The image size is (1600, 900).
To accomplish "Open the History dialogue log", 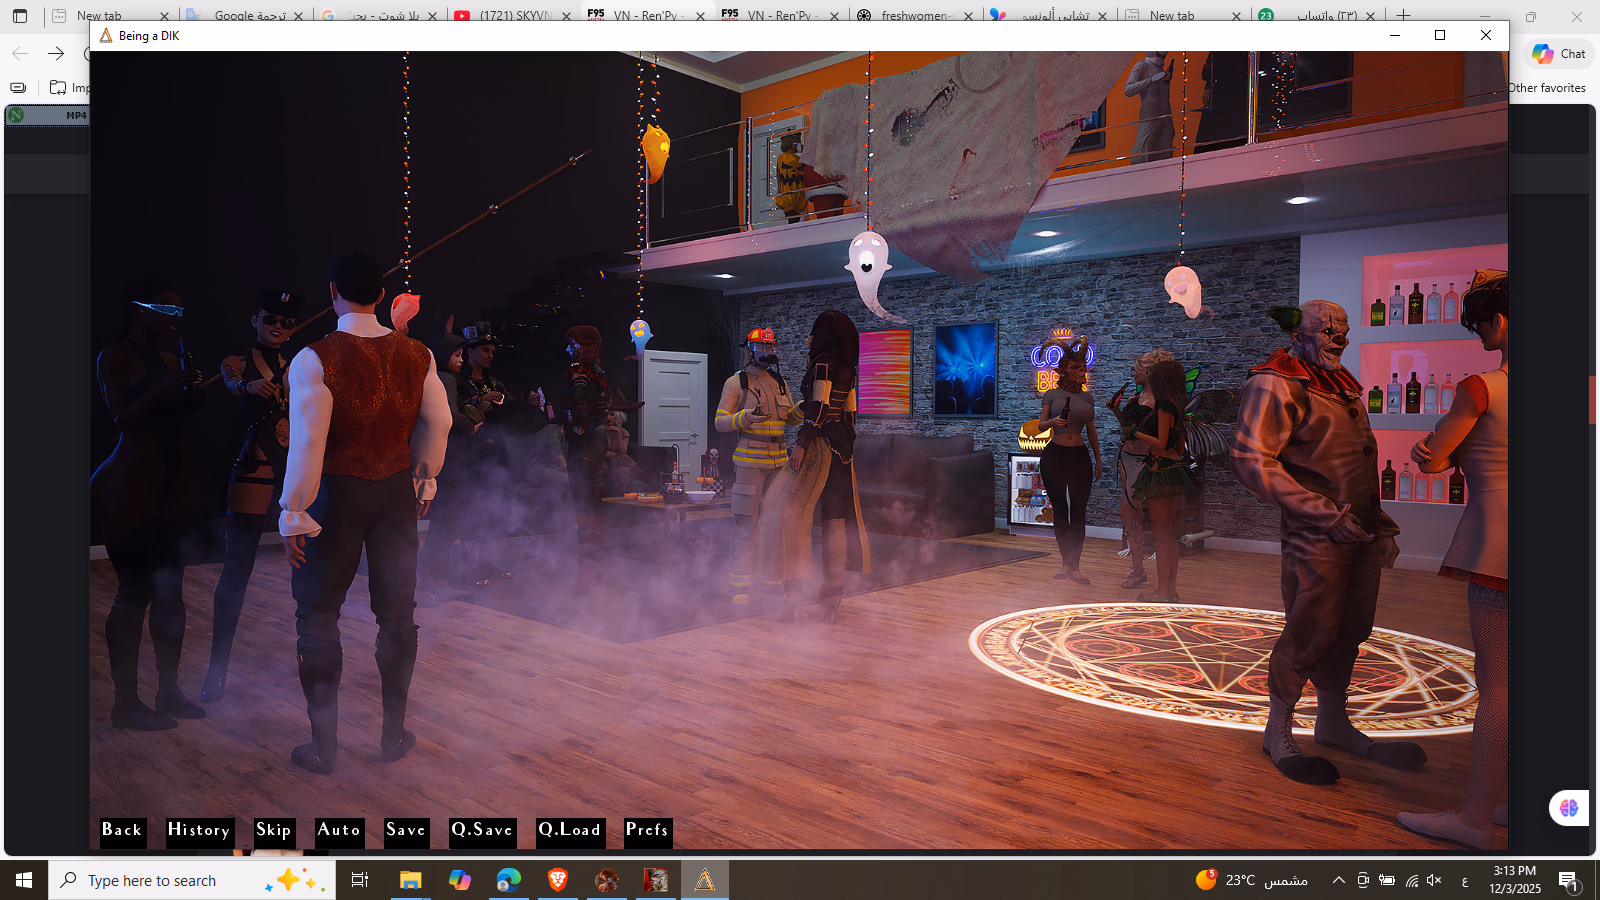I will coord(199,830).
